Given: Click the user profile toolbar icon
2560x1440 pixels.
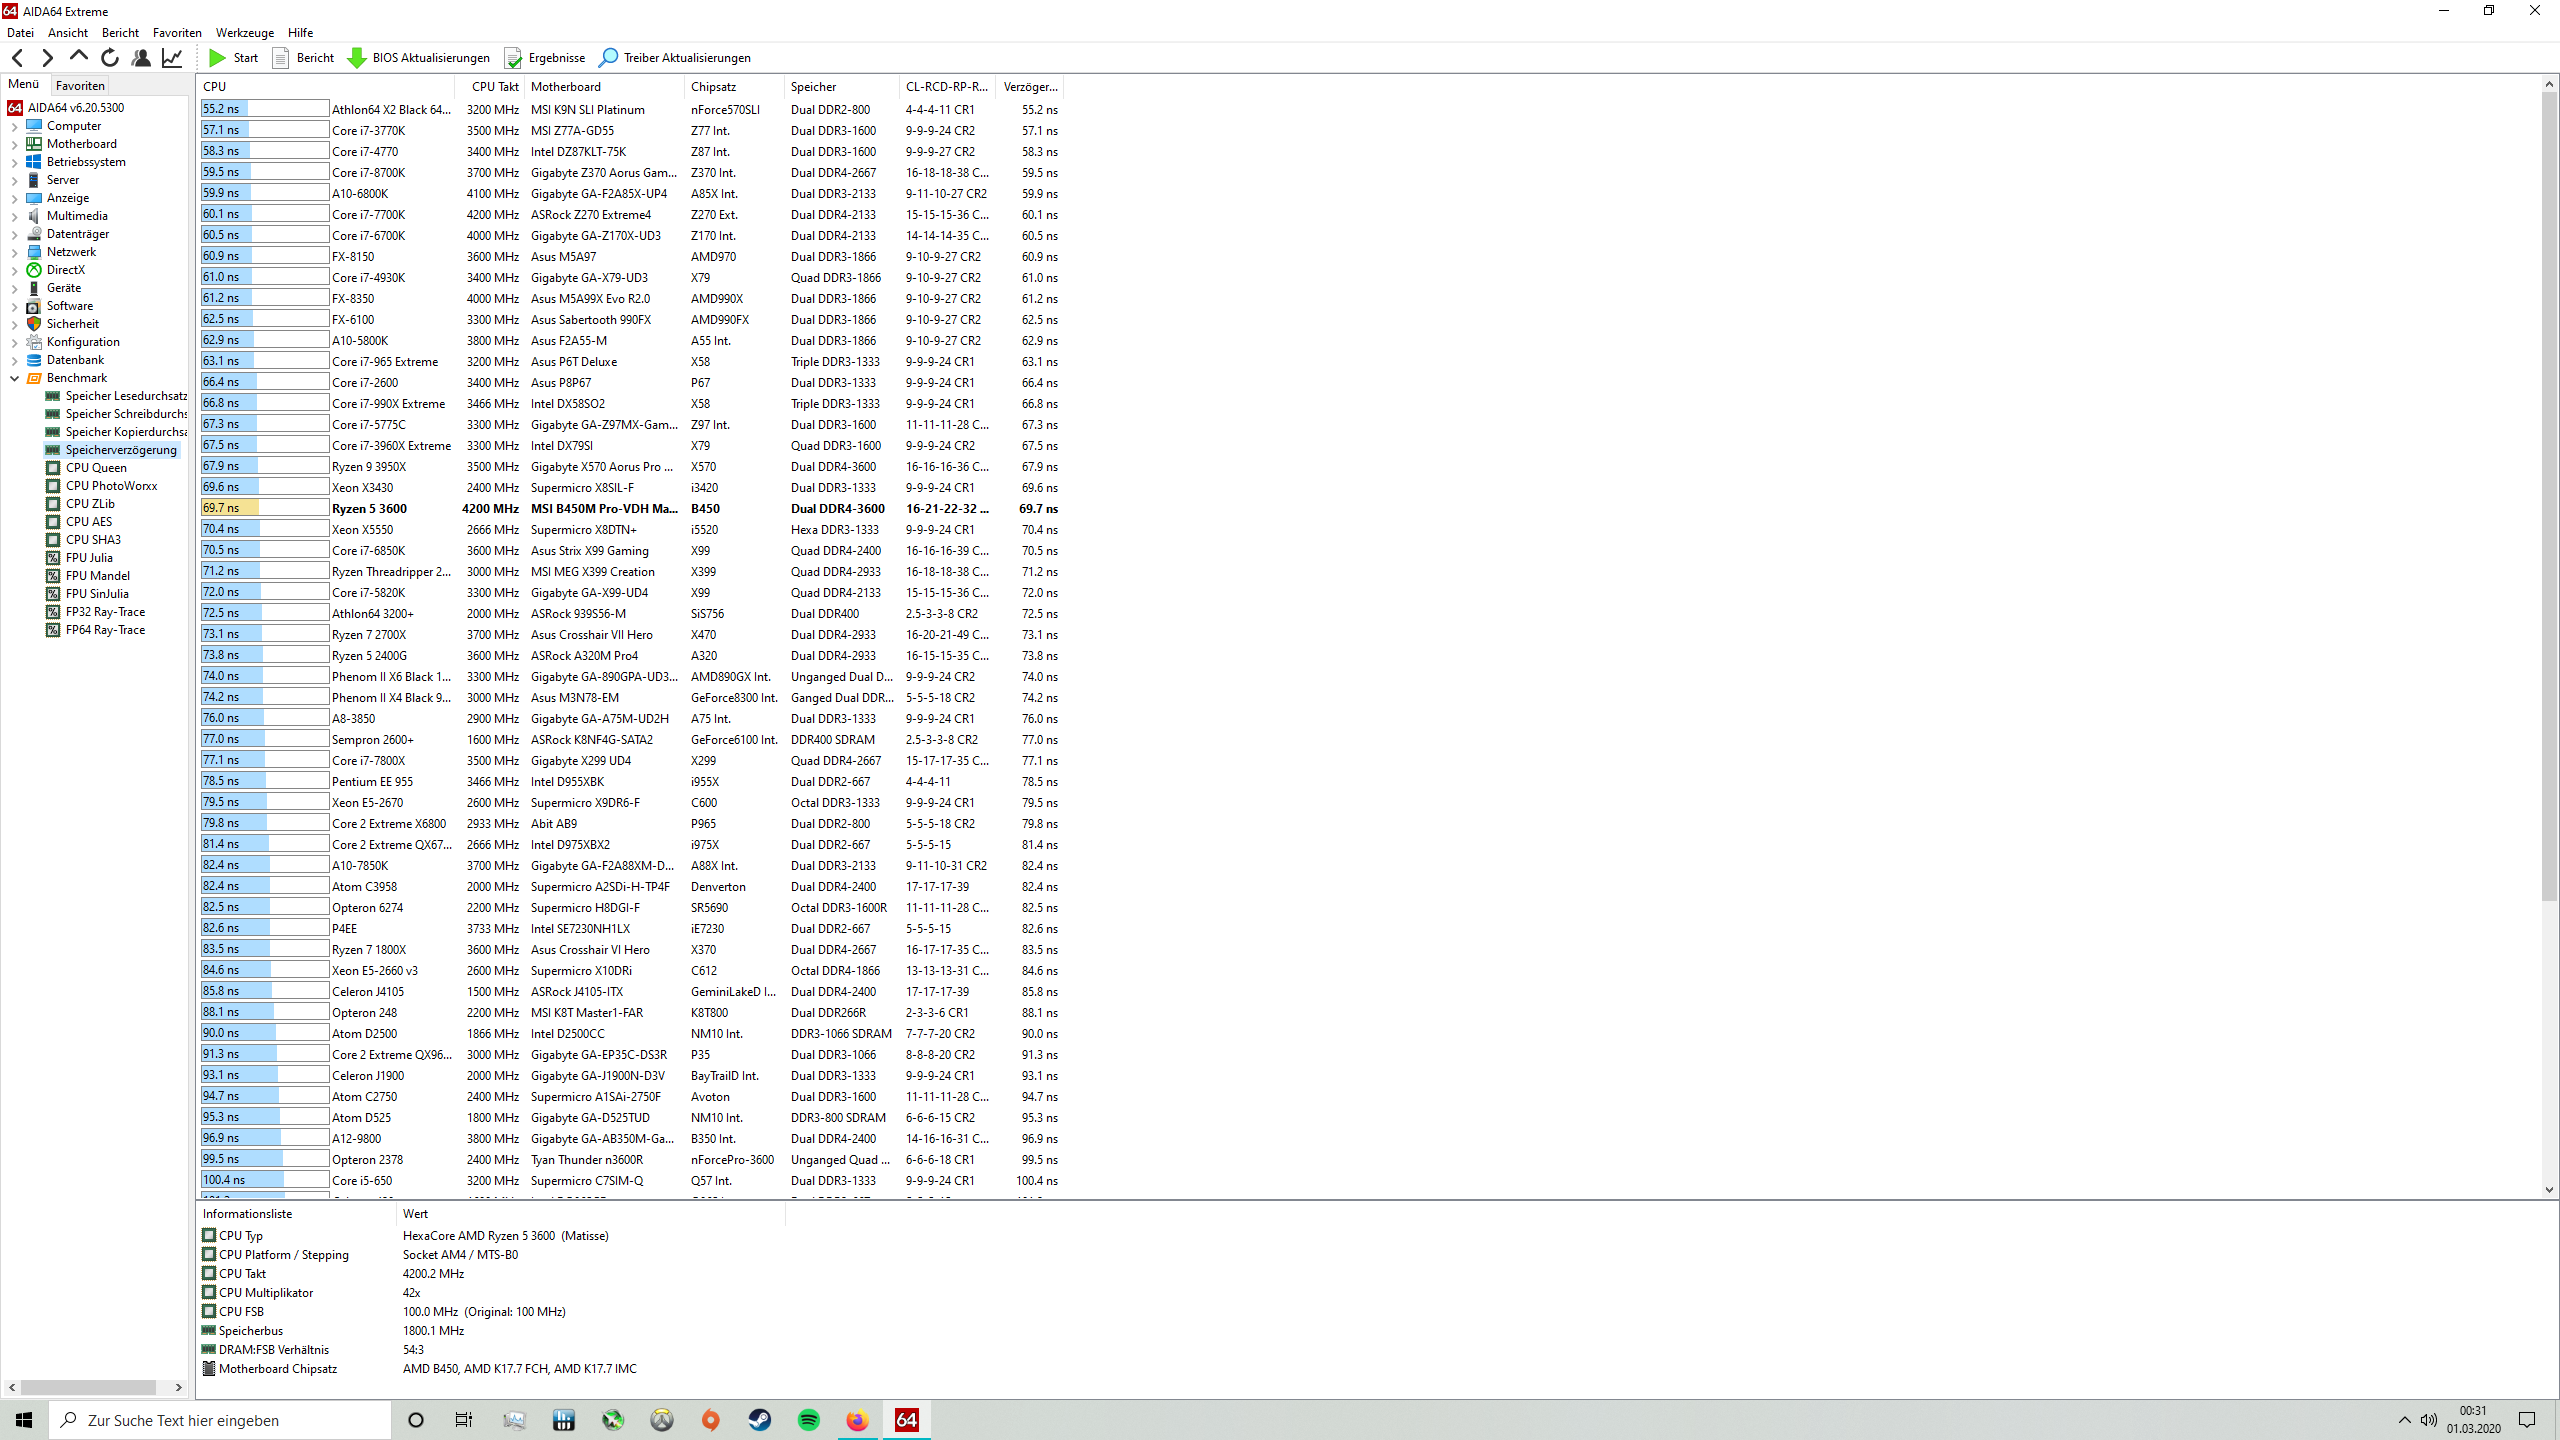Looking at the screenshot, I should [141, 58].
